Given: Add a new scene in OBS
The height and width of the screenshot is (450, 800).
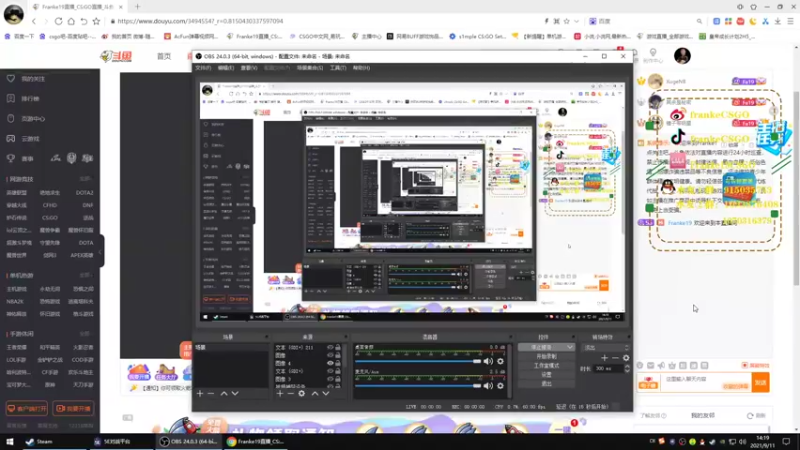Looking at the screenshot, I should point(200,393).
